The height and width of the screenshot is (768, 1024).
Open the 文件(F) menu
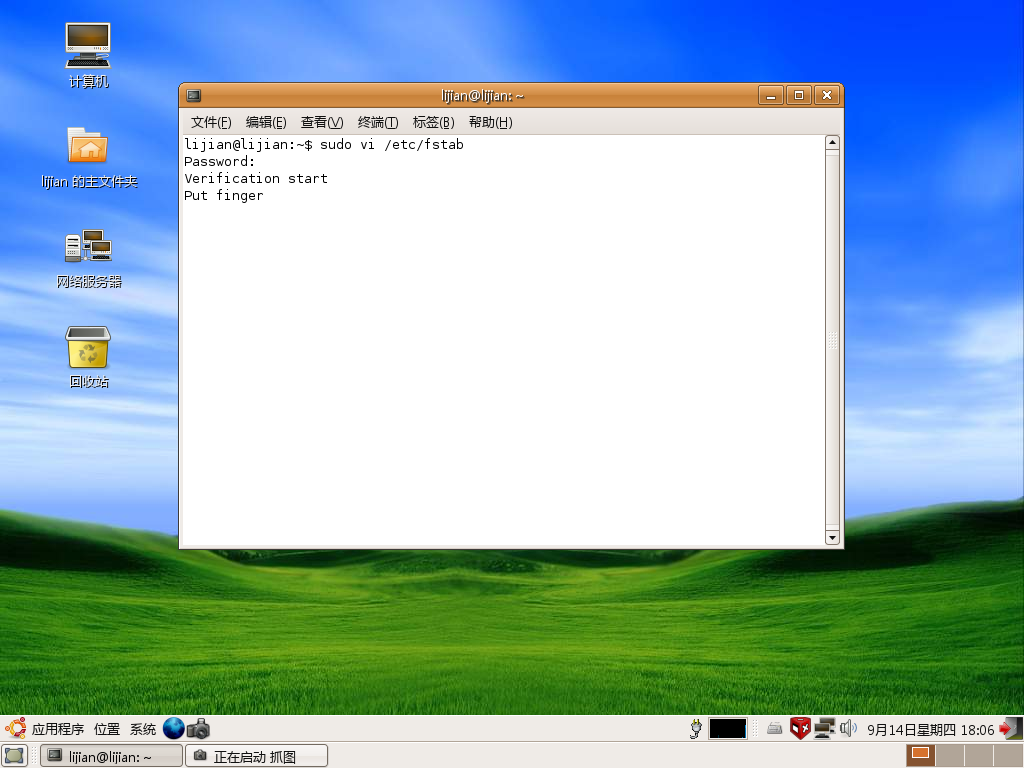click(211, 122)
